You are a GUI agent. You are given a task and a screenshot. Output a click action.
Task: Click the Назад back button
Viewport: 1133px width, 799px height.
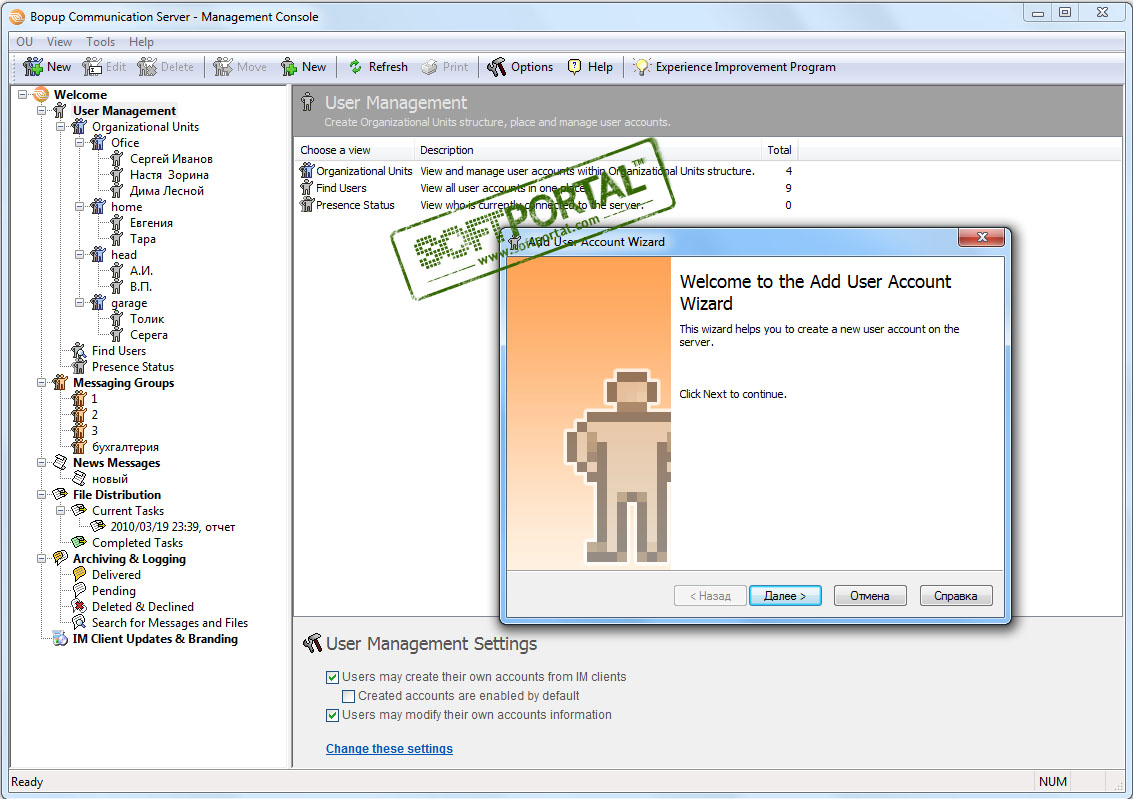pyautogui.click(x=710, y=596)
